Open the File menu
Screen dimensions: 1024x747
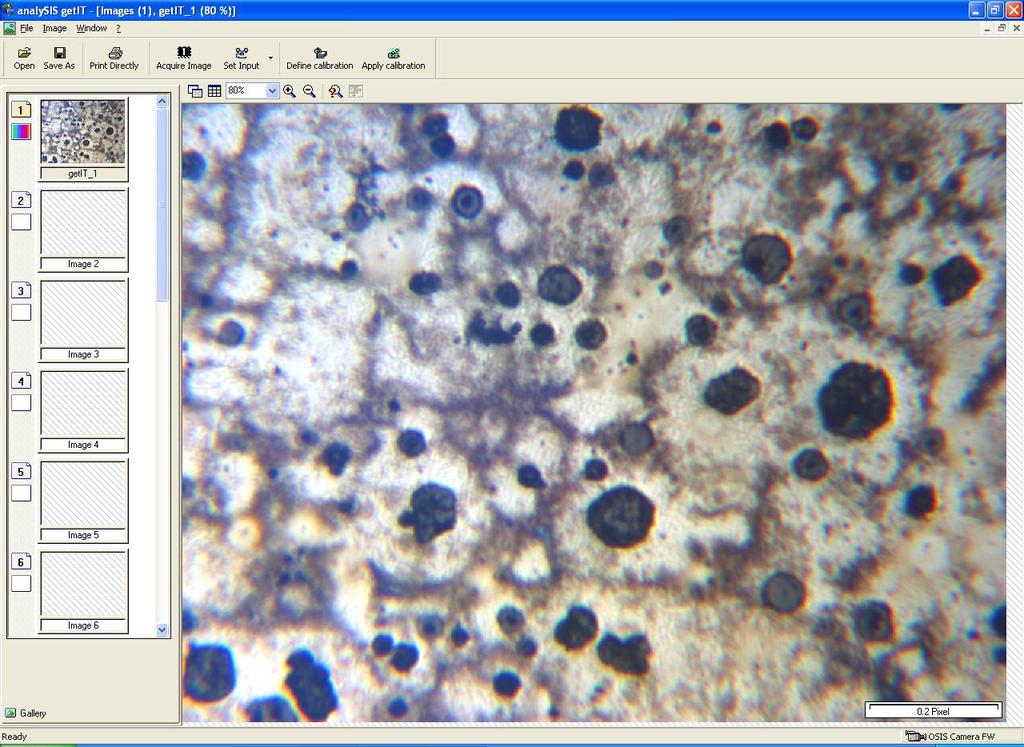point(26,28)
